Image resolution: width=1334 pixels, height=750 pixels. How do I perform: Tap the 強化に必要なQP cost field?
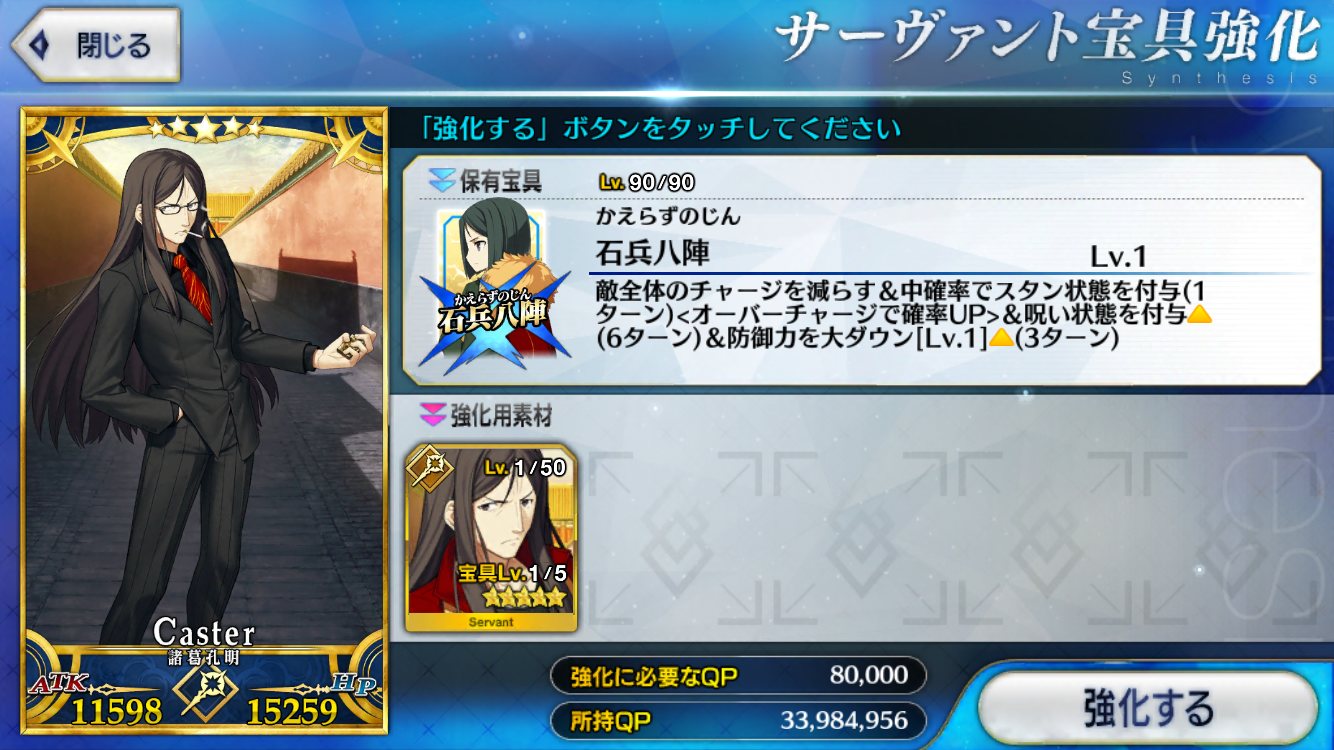click(x=738, y=676)
